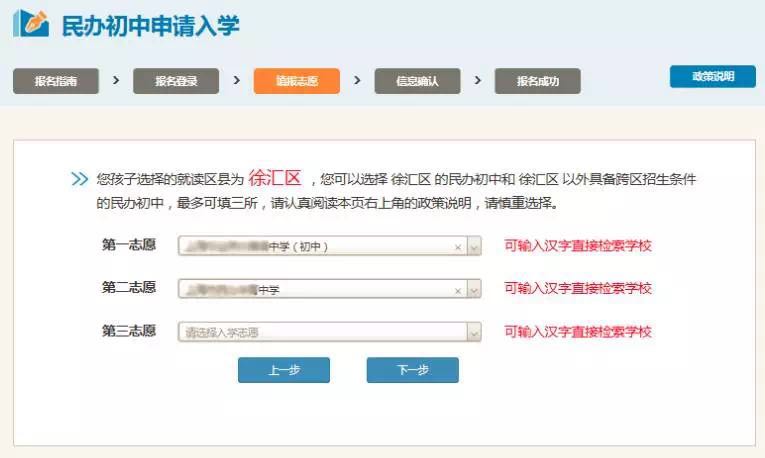Expand the 第一志愿 dropdown arrow
Viewport: 765px width, 458px height.
[474, 247]
